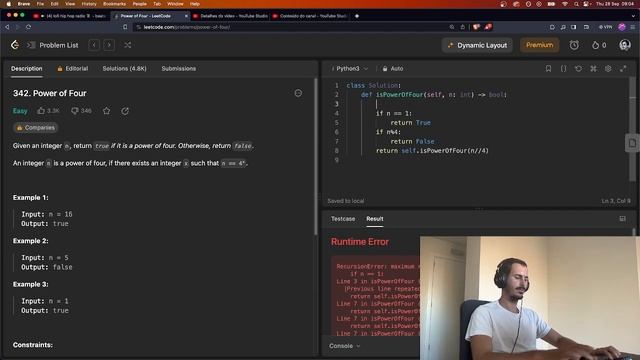This screenshot has width=640, height=360.
Task: Pick a random problem with shuffle icon
Action: click(128, 45)
